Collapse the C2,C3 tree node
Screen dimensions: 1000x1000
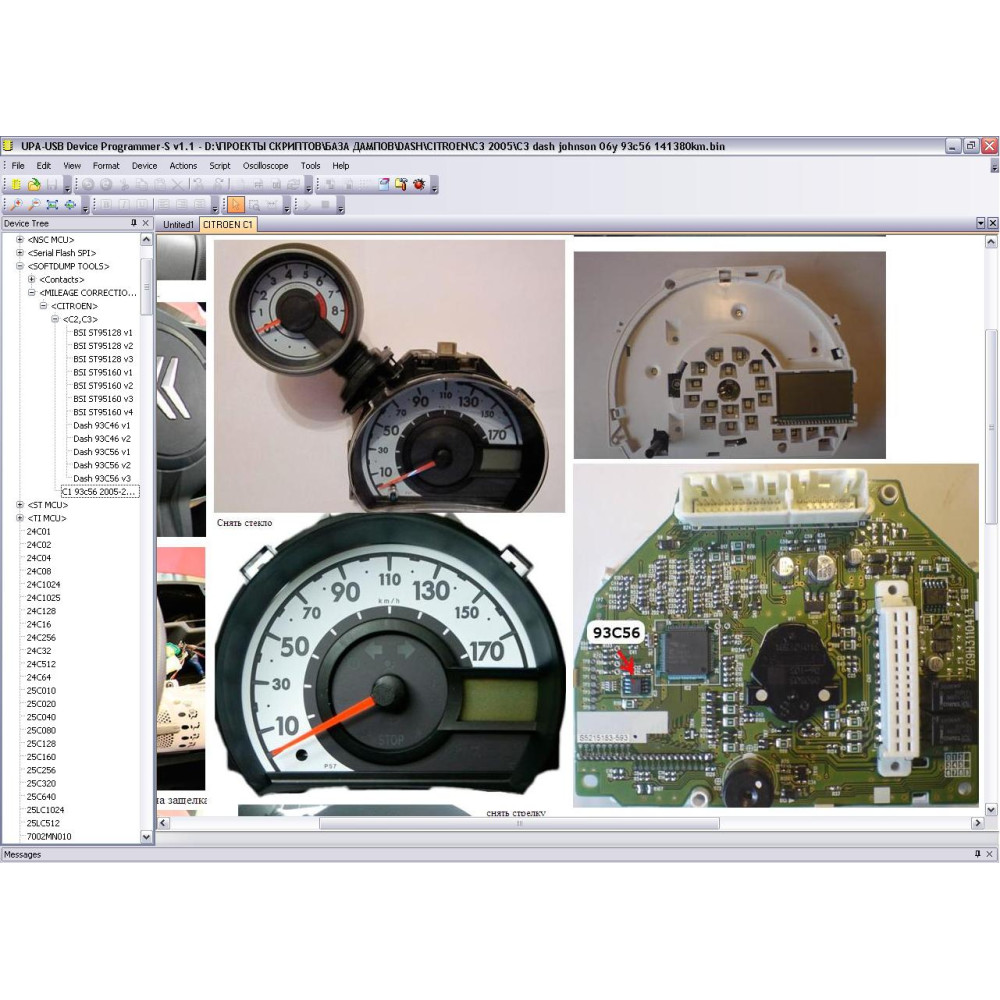55,319
